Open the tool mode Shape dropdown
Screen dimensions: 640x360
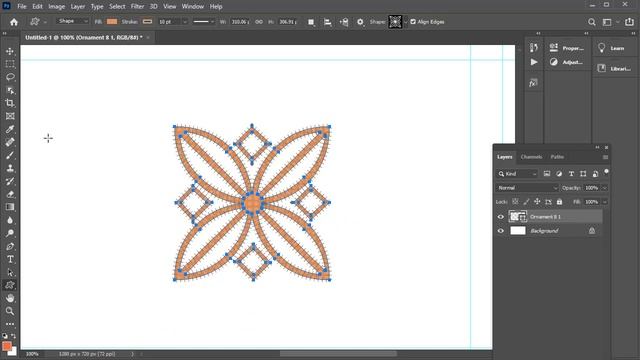pyautogui.click(x=73, y=21)
